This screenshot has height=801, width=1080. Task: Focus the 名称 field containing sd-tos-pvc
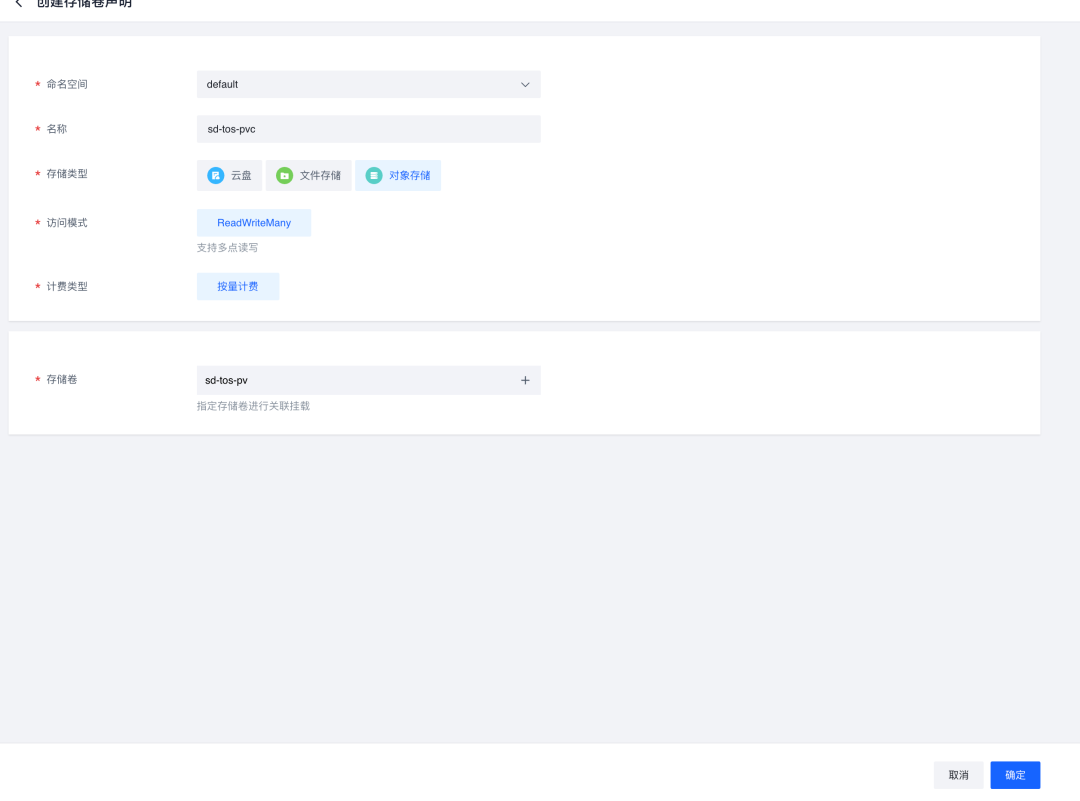368,129
